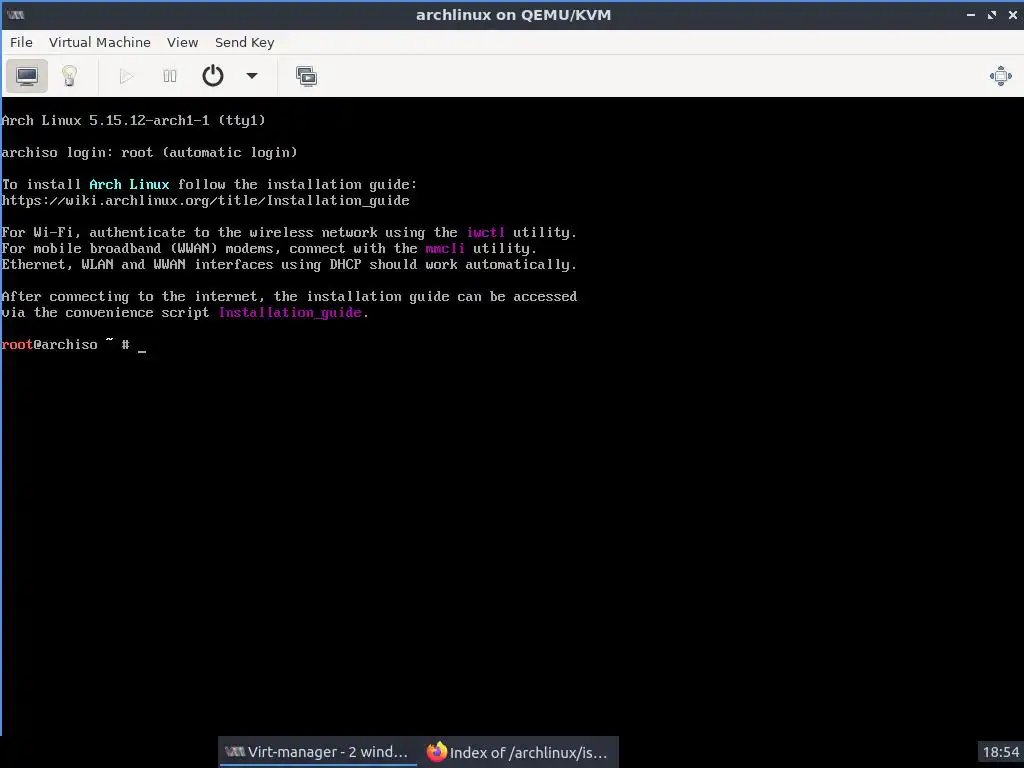The image size is (1024, 768).
Task: Maximize the archlinux on QEMU/KVM window
Action: point(992,14)
